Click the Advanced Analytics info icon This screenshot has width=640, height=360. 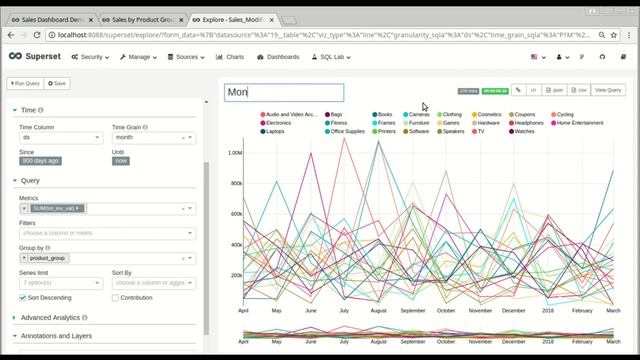(84, 318)
